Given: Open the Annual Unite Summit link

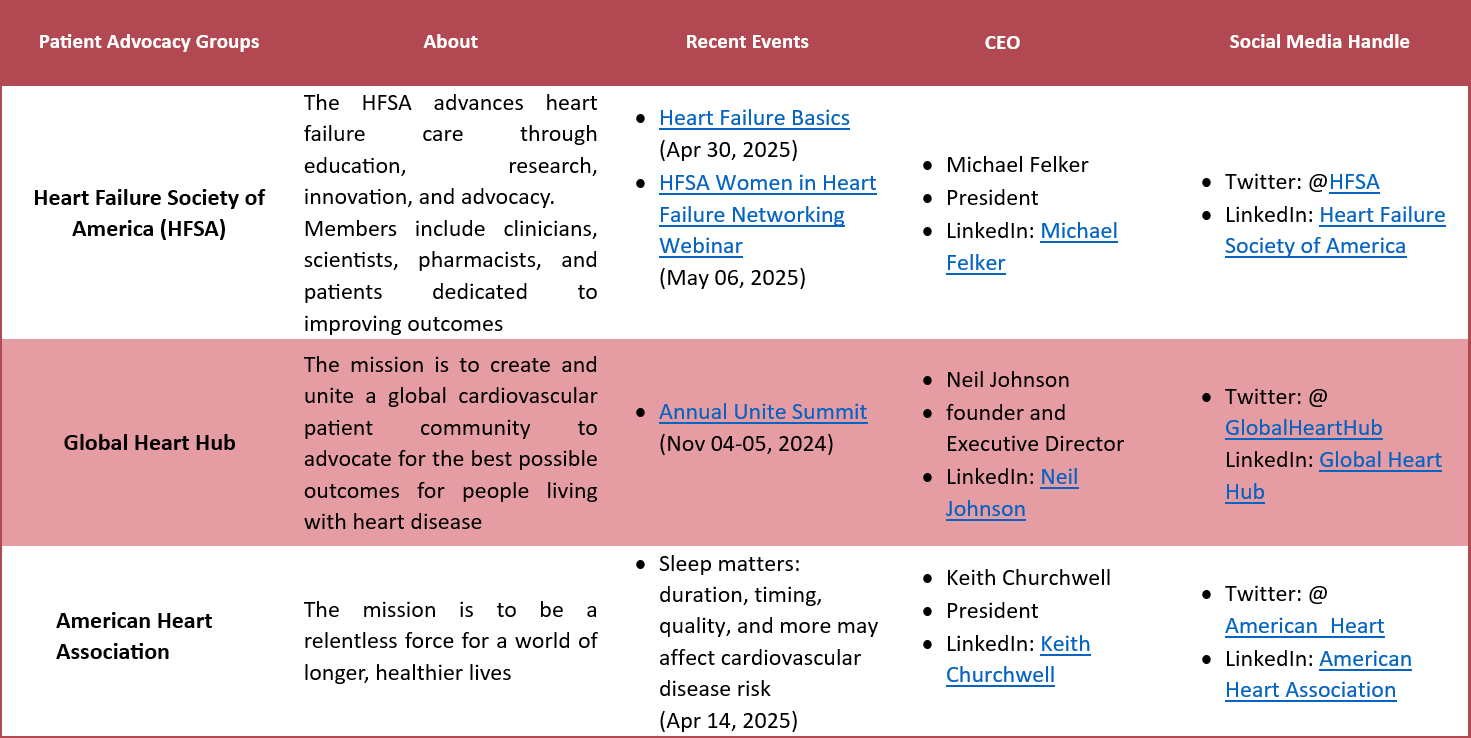Looking at the screenshot, I should click(x=763, y=412).
